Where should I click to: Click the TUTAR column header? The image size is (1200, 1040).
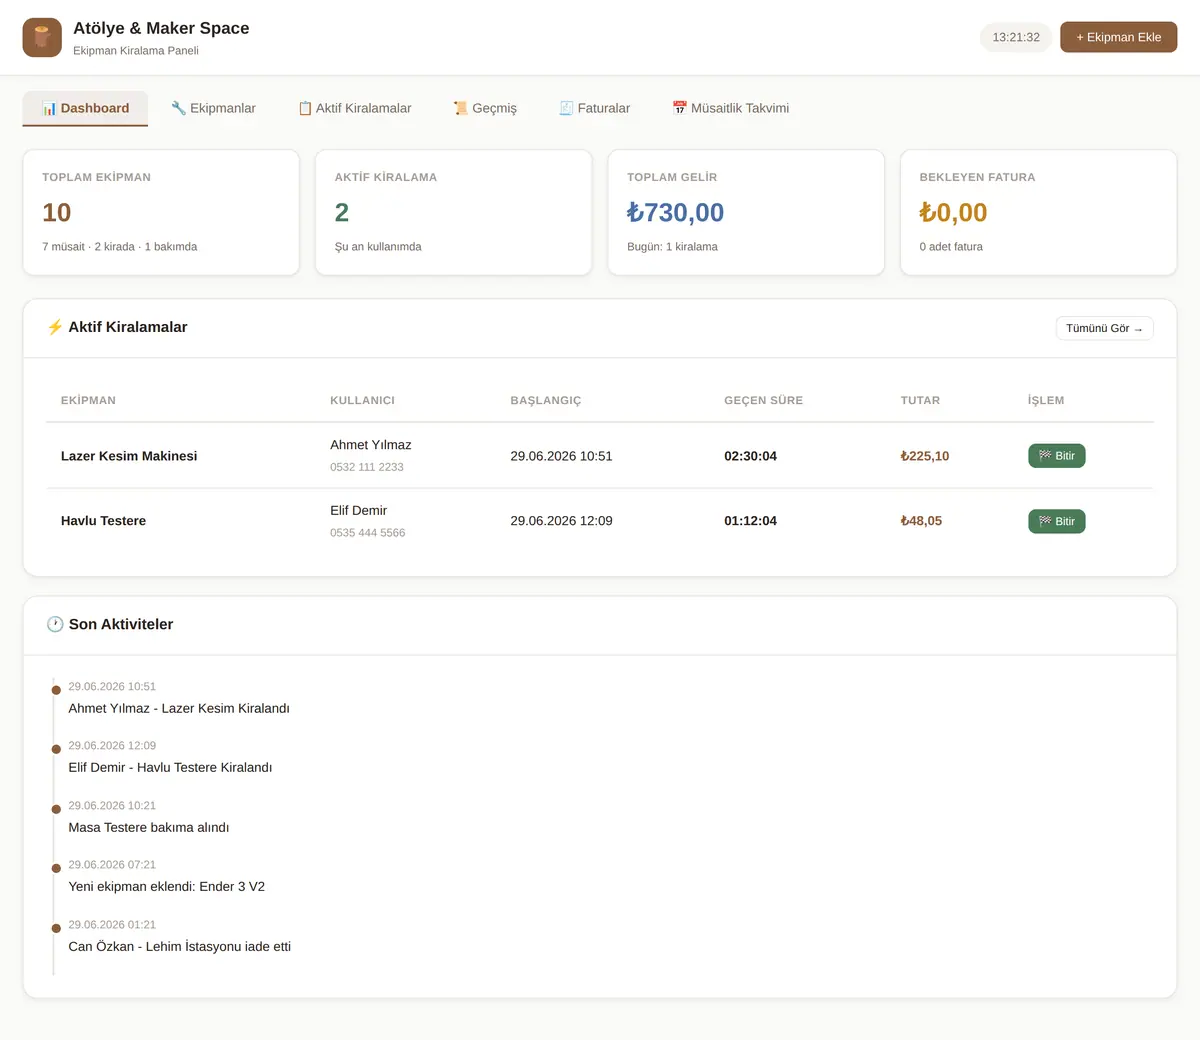pos(920,400)
